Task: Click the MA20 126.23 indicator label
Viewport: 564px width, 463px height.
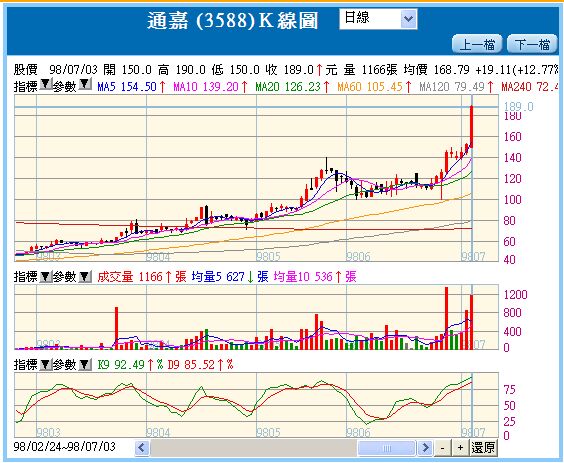Action: click(292, 87)
